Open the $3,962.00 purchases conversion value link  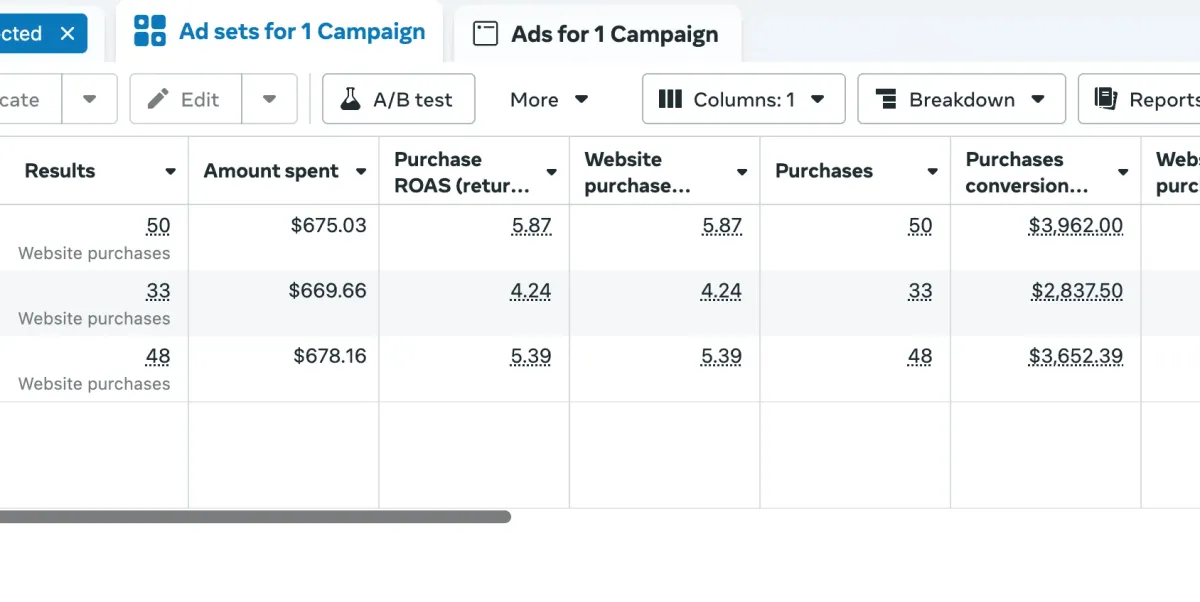(1075, 226)
